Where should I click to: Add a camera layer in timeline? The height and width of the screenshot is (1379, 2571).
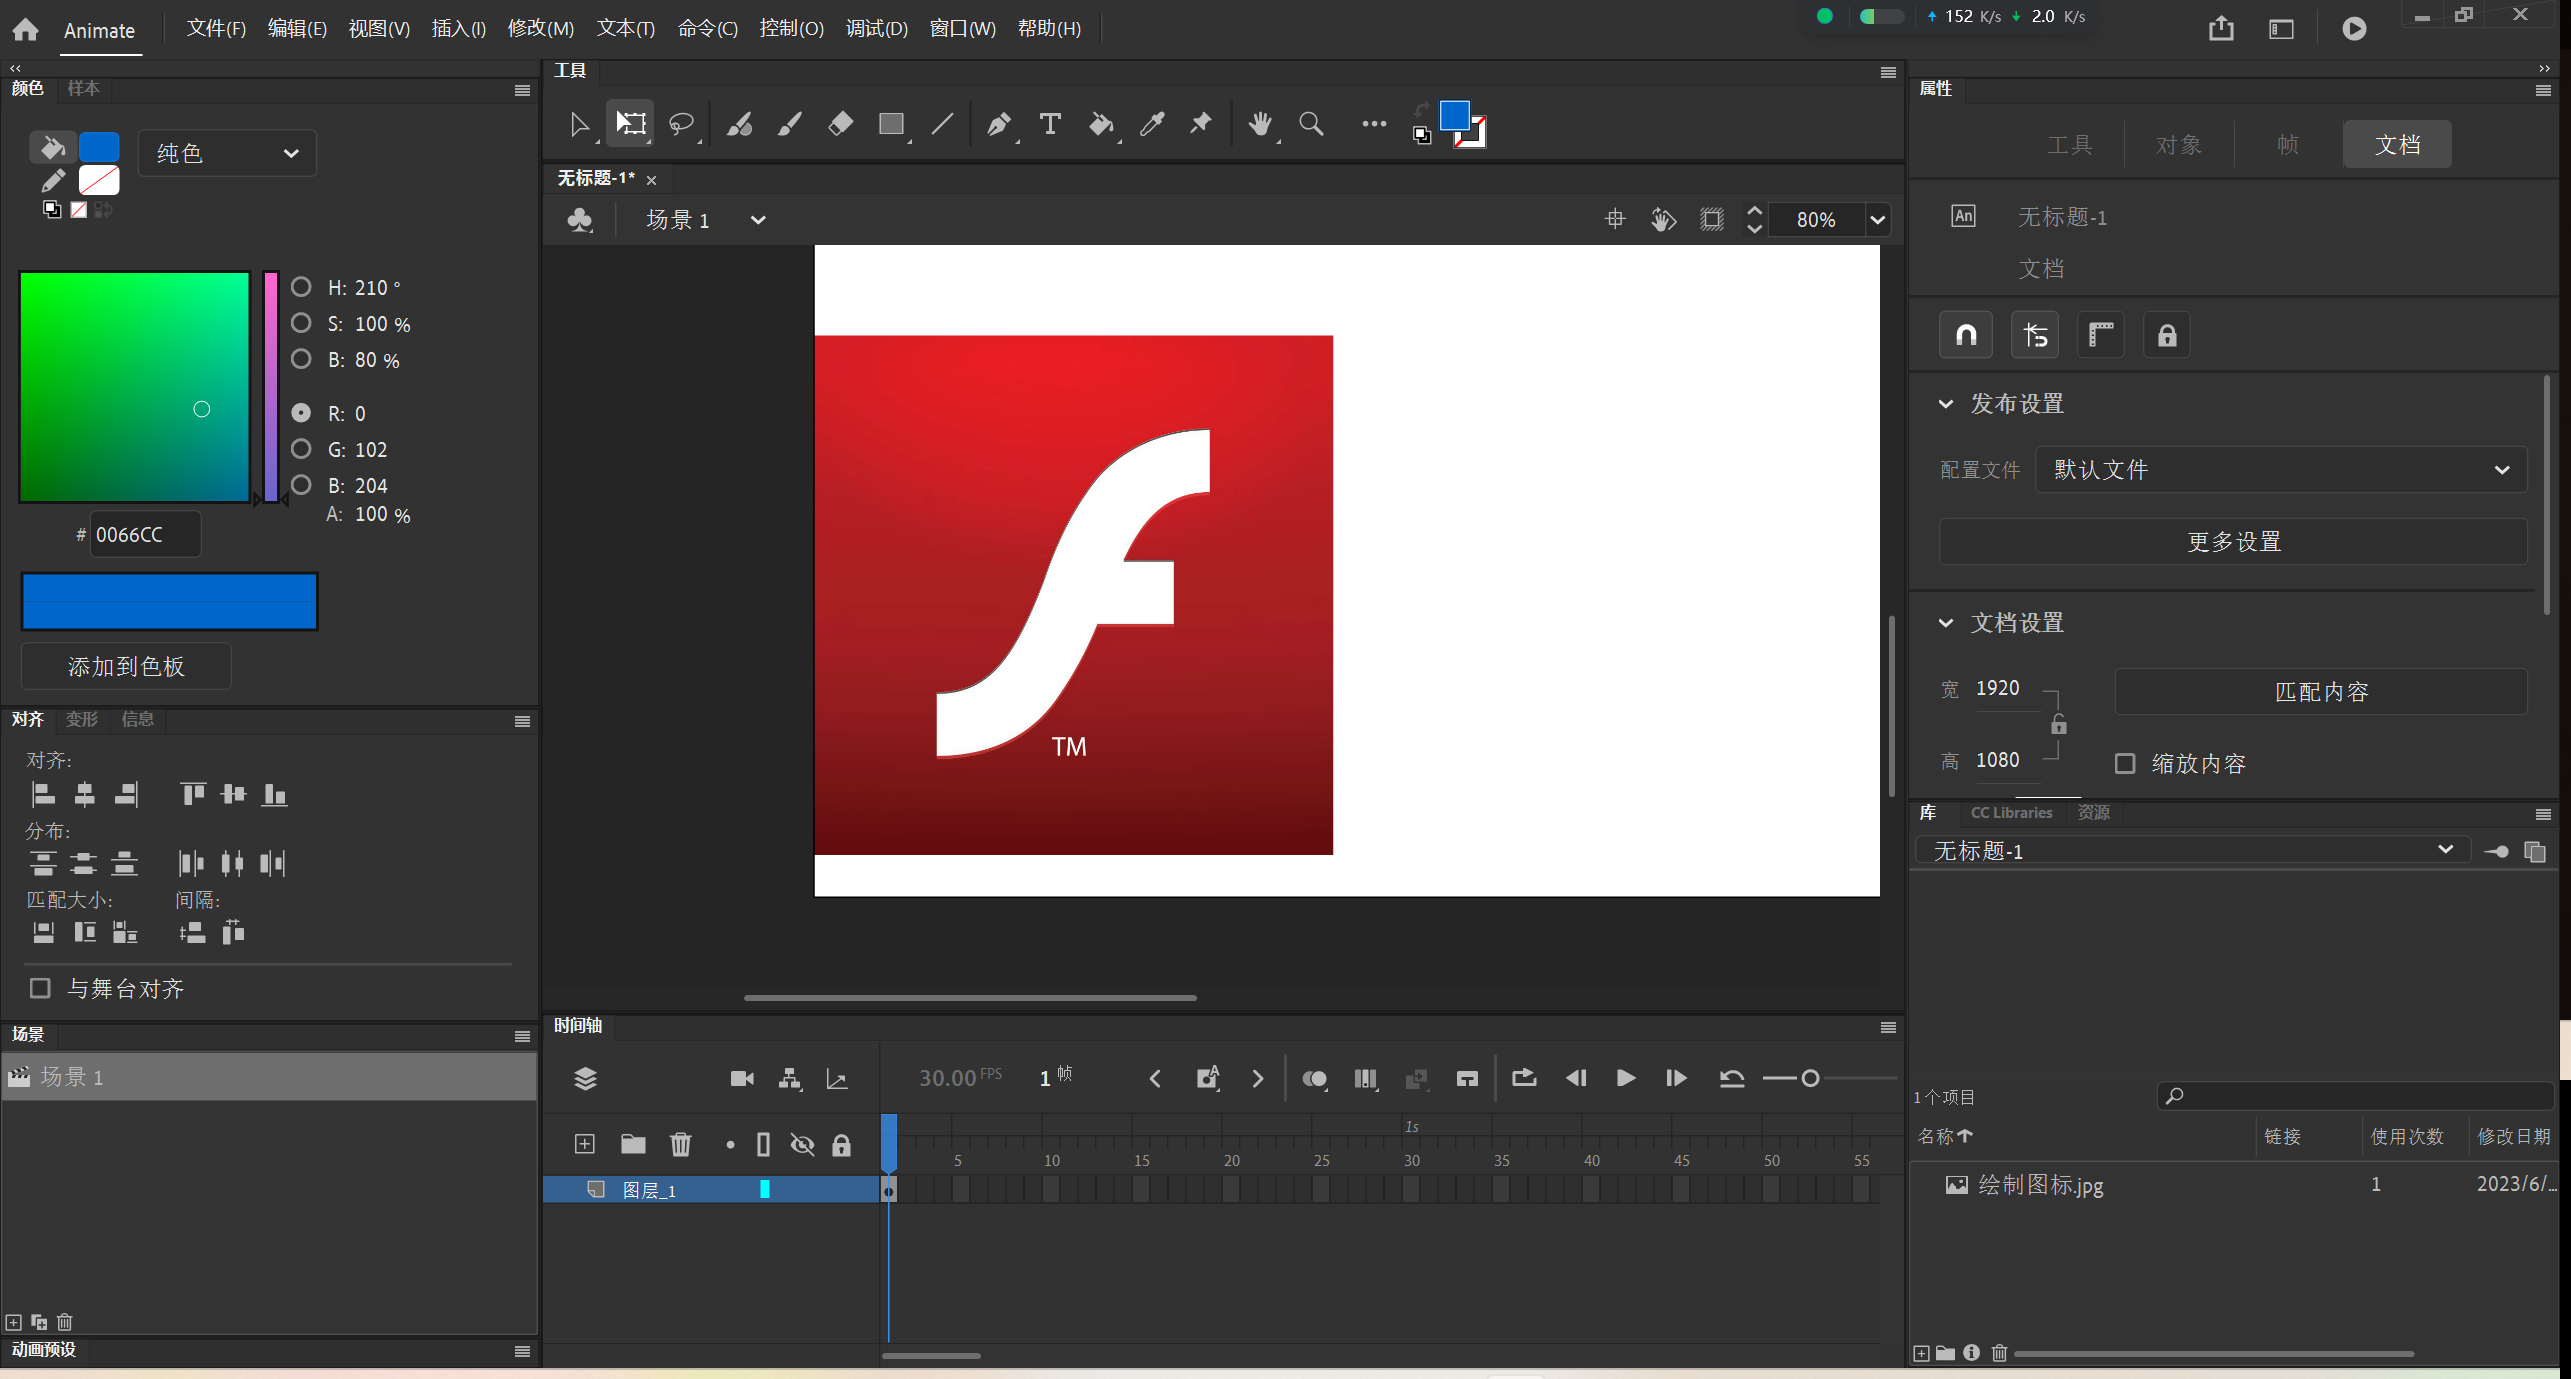[x=742, y=1078]
